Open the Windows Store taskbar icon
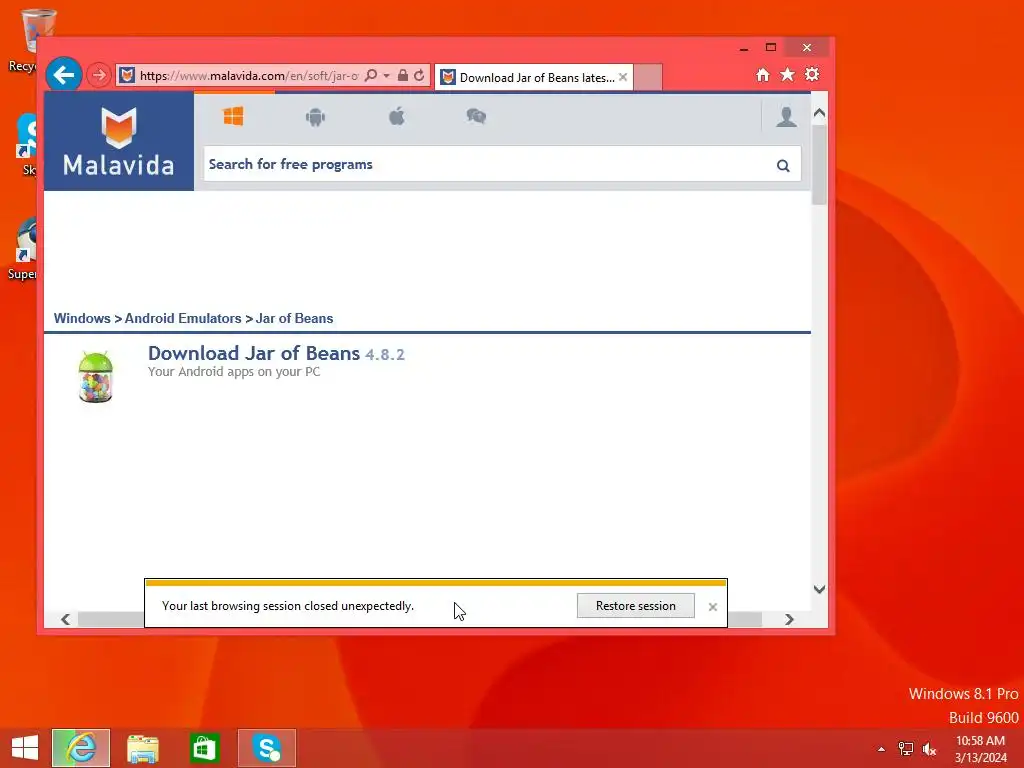Viewport: 1024px width, 768px height. click(204, 748)
